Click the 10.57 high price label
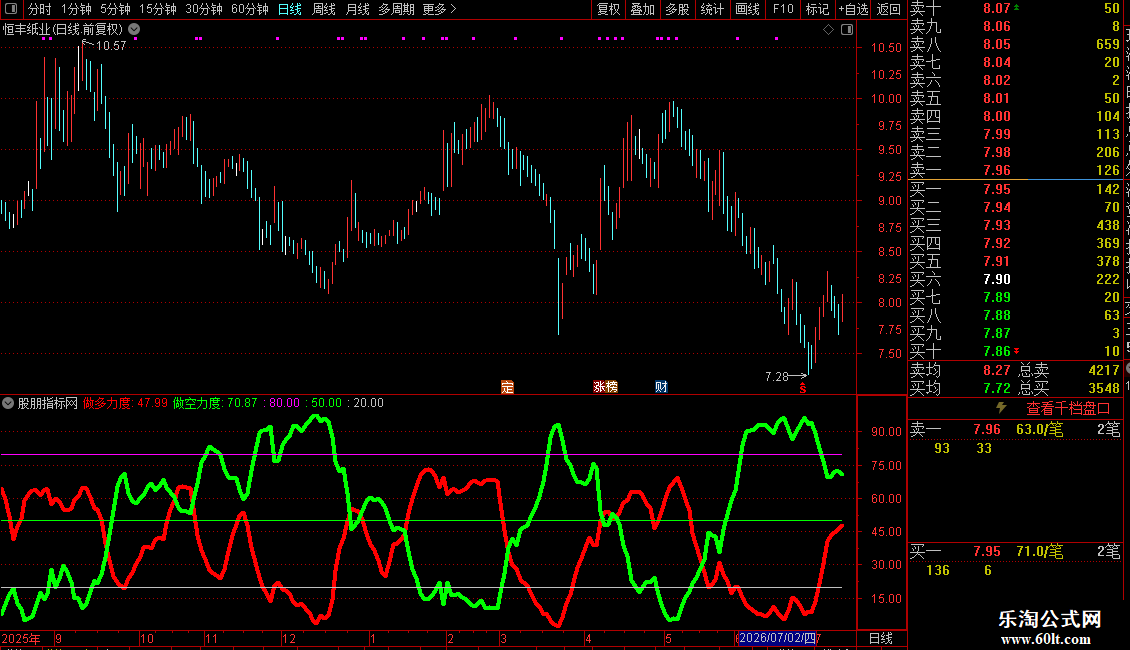The image size is (1130, 650). coord(111,45)
